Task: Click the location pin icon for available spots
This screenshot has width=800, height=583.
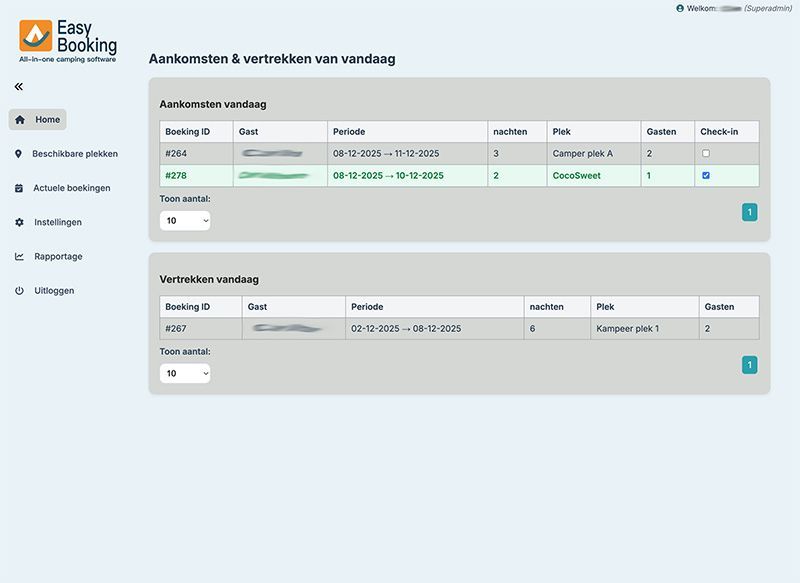Action: [19, 154]
